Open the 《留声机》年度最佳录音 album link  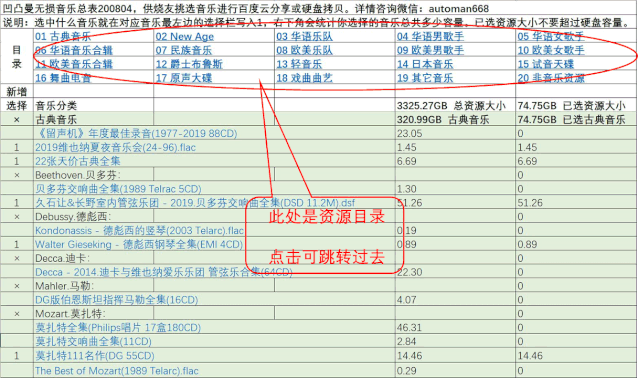tap(136, 133)
